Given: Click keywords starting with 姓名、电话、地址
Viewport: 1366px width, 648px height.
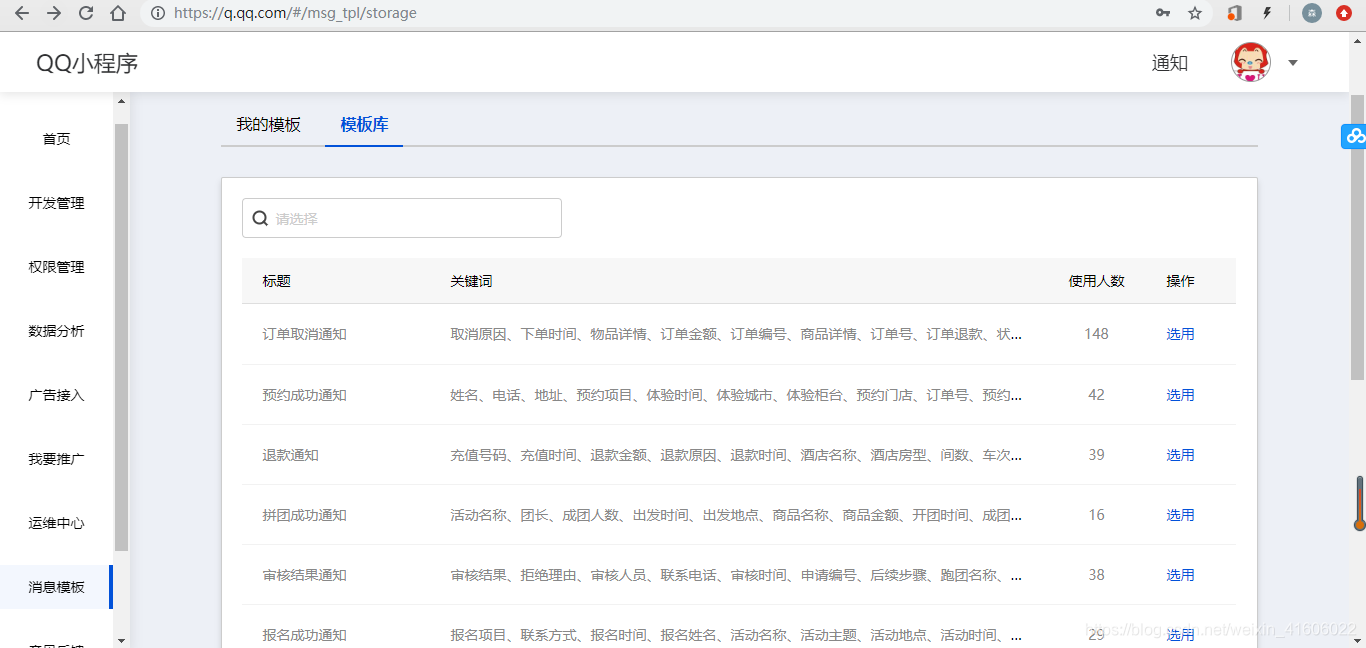Looking at the screenshot, I should pyautogui.click(x=736, y=395).
